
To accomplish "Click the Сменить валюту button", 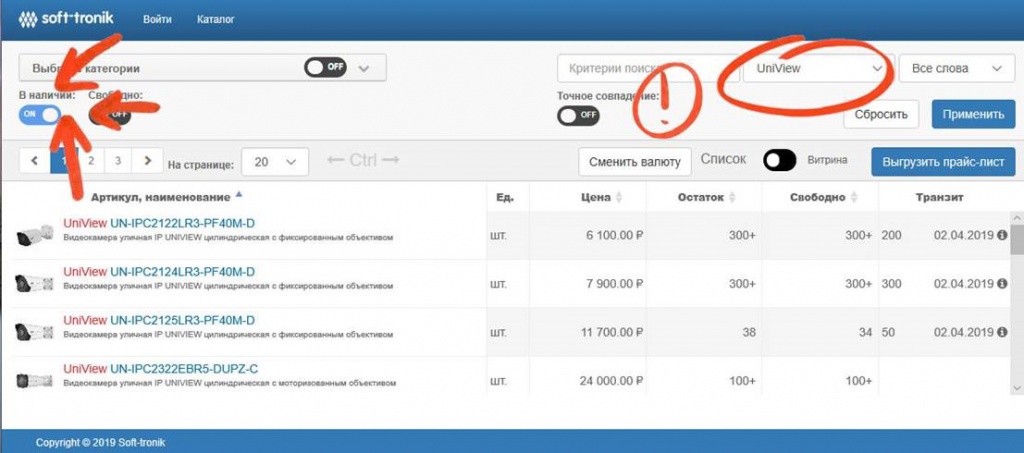I will pyautogui.click(x=635, y=162).
